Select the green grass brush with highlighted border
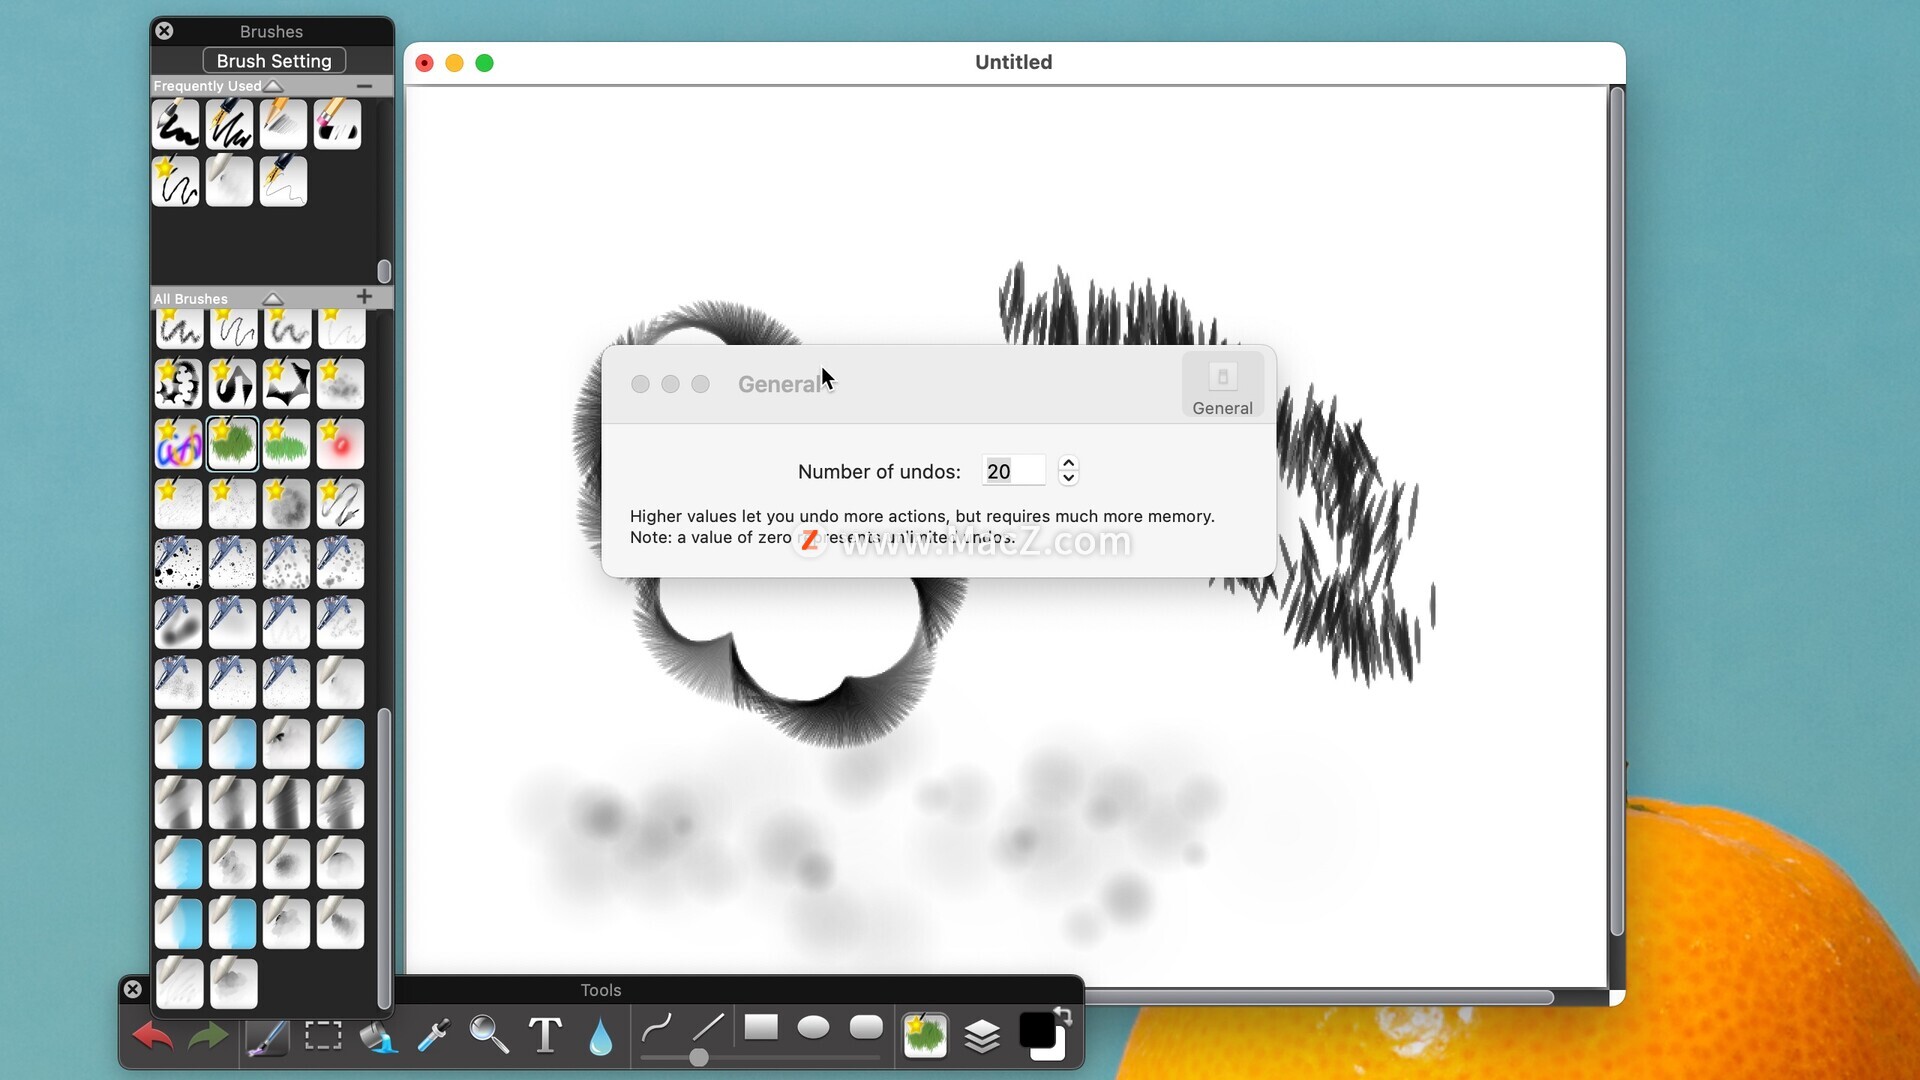The height and width of the screenshot is (1080, 1920). (232, 444)
